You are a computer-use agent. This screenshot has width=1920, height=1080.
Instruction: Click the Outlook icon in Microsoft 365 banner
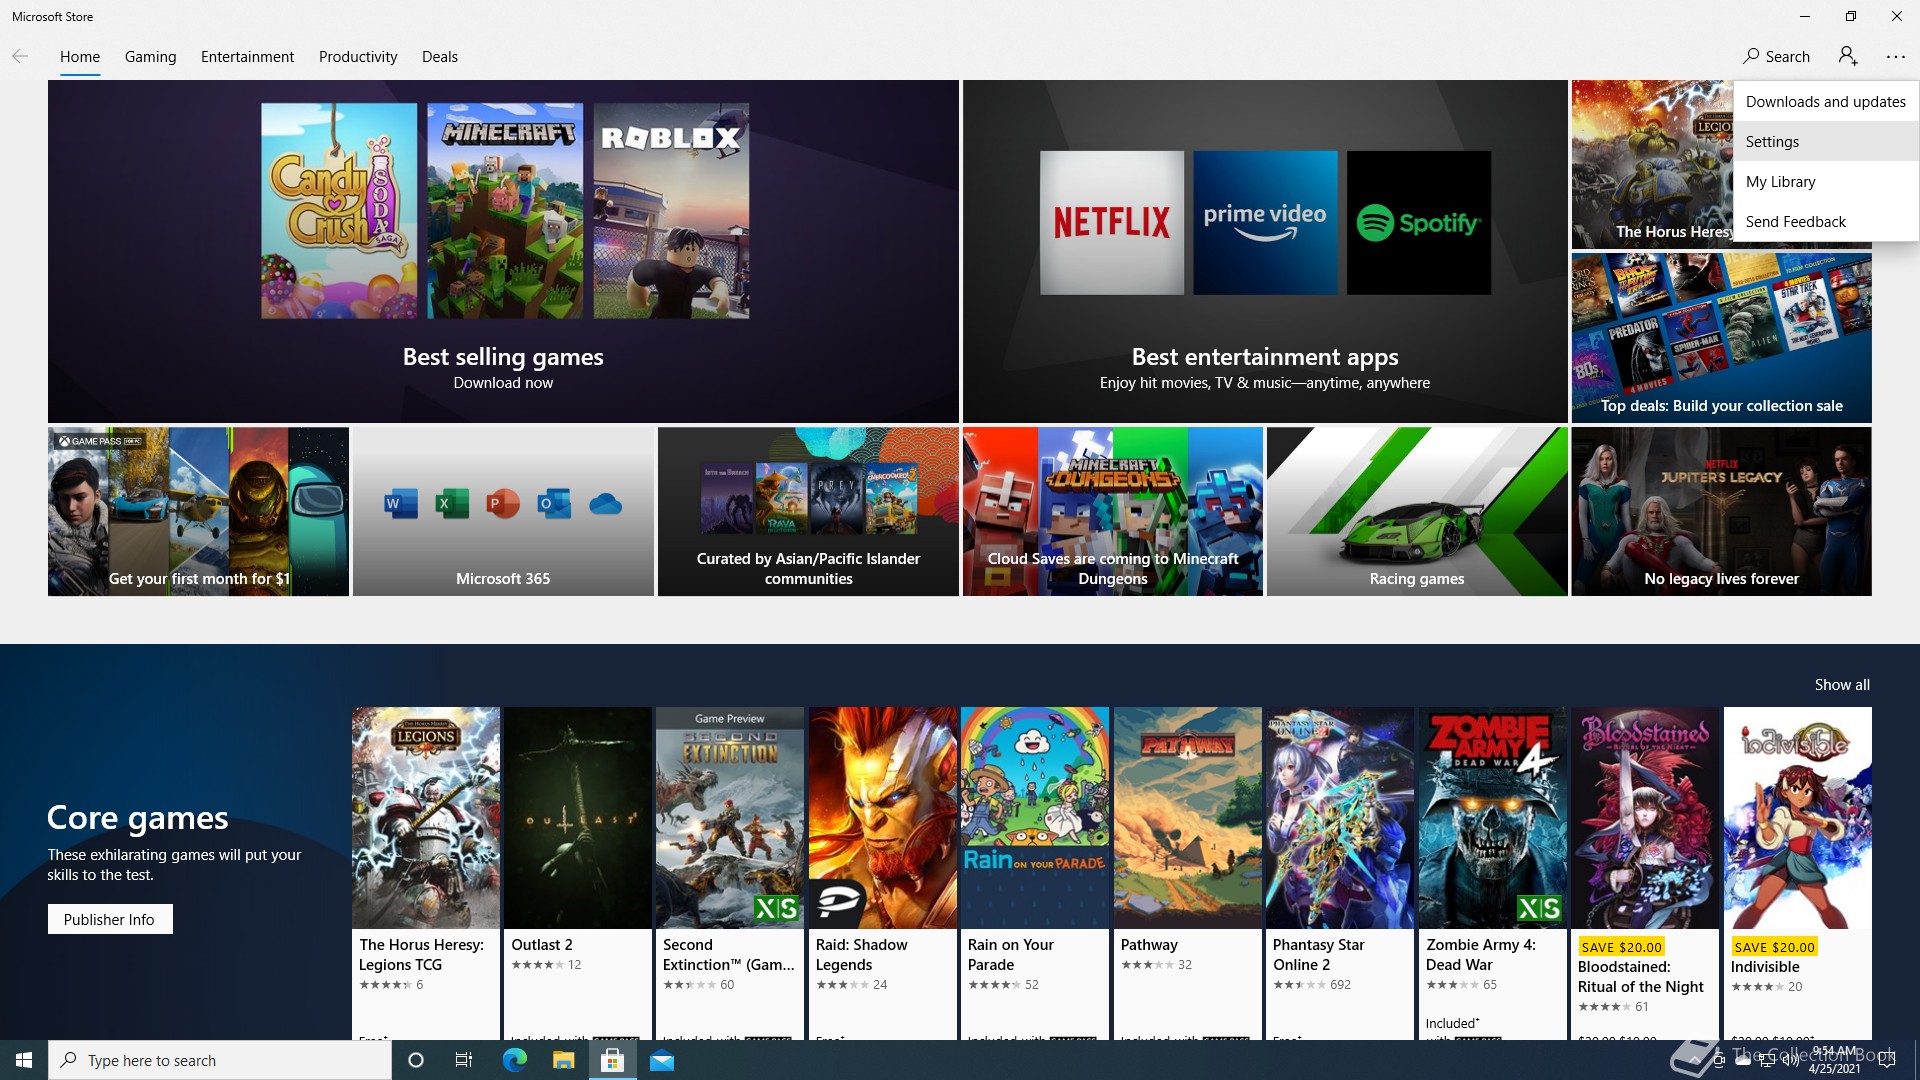pos(554,503)
